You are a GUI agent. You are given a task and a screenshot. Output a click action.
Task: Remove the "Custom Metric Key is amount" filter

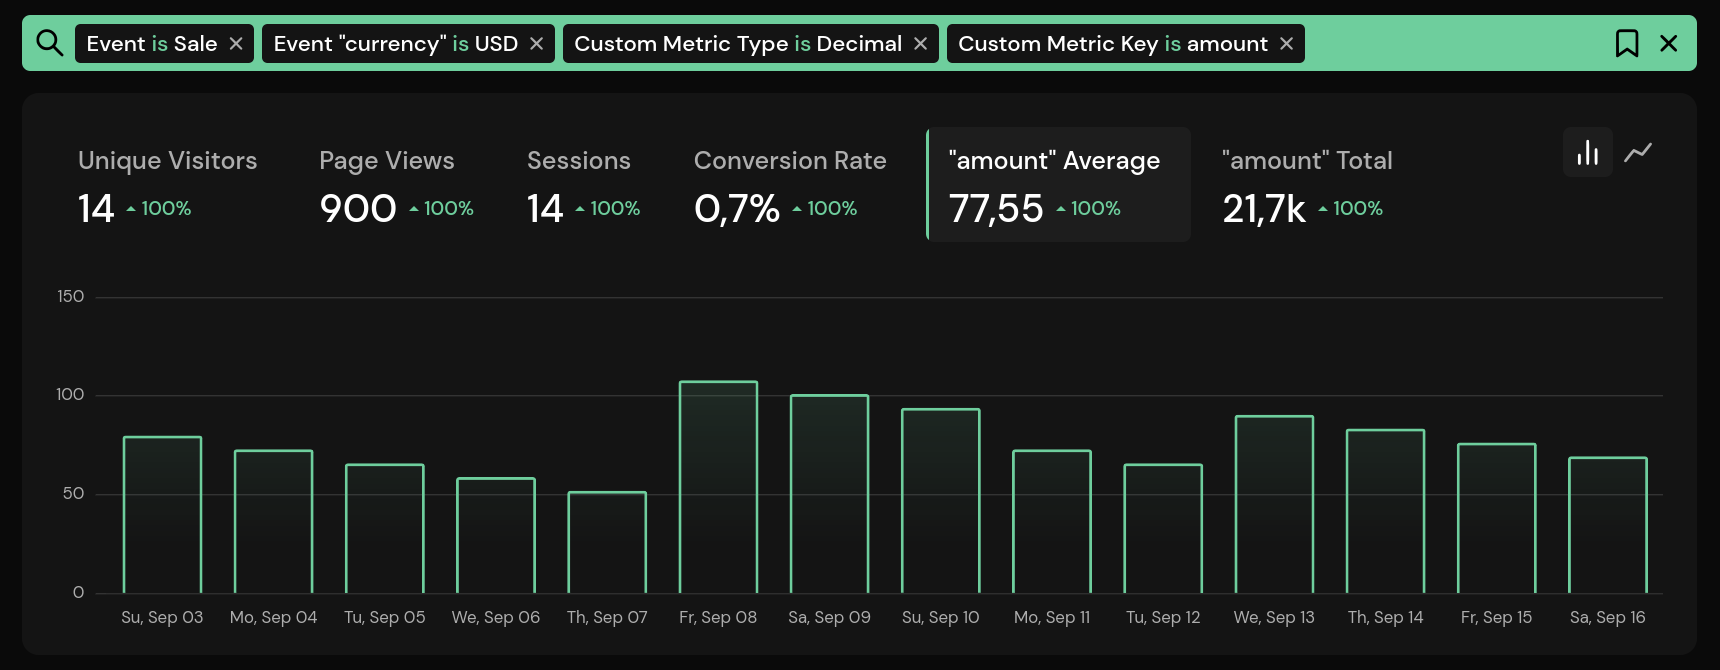point(1286,43)
